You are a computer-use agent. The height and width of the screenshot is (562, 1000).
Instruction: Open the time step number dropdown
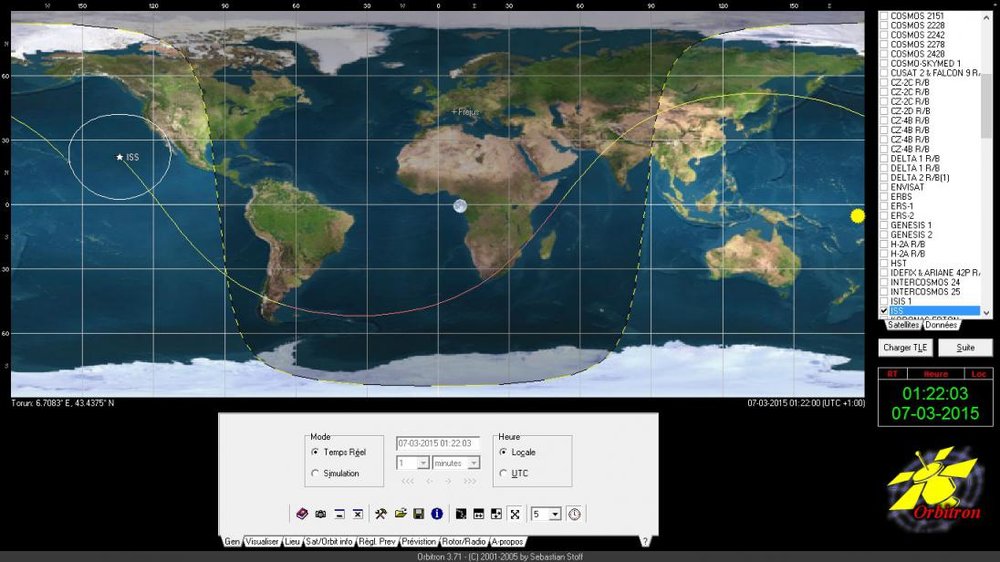point(423,463)
